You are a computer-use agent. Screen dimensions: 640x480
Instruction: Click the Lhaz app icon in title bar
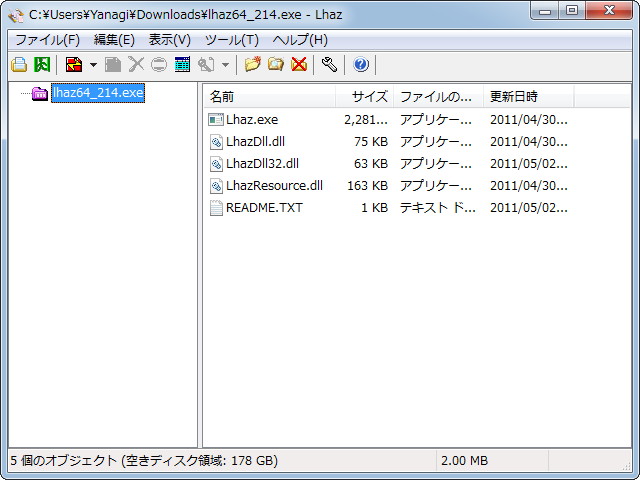(x=16, y=15)
